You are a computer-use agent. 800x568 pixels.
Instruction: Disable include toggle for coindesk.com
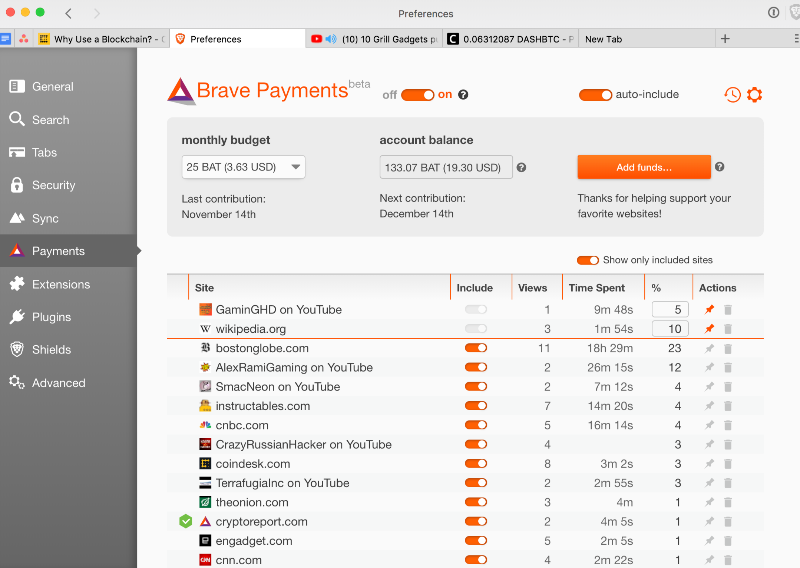point(476,463)
